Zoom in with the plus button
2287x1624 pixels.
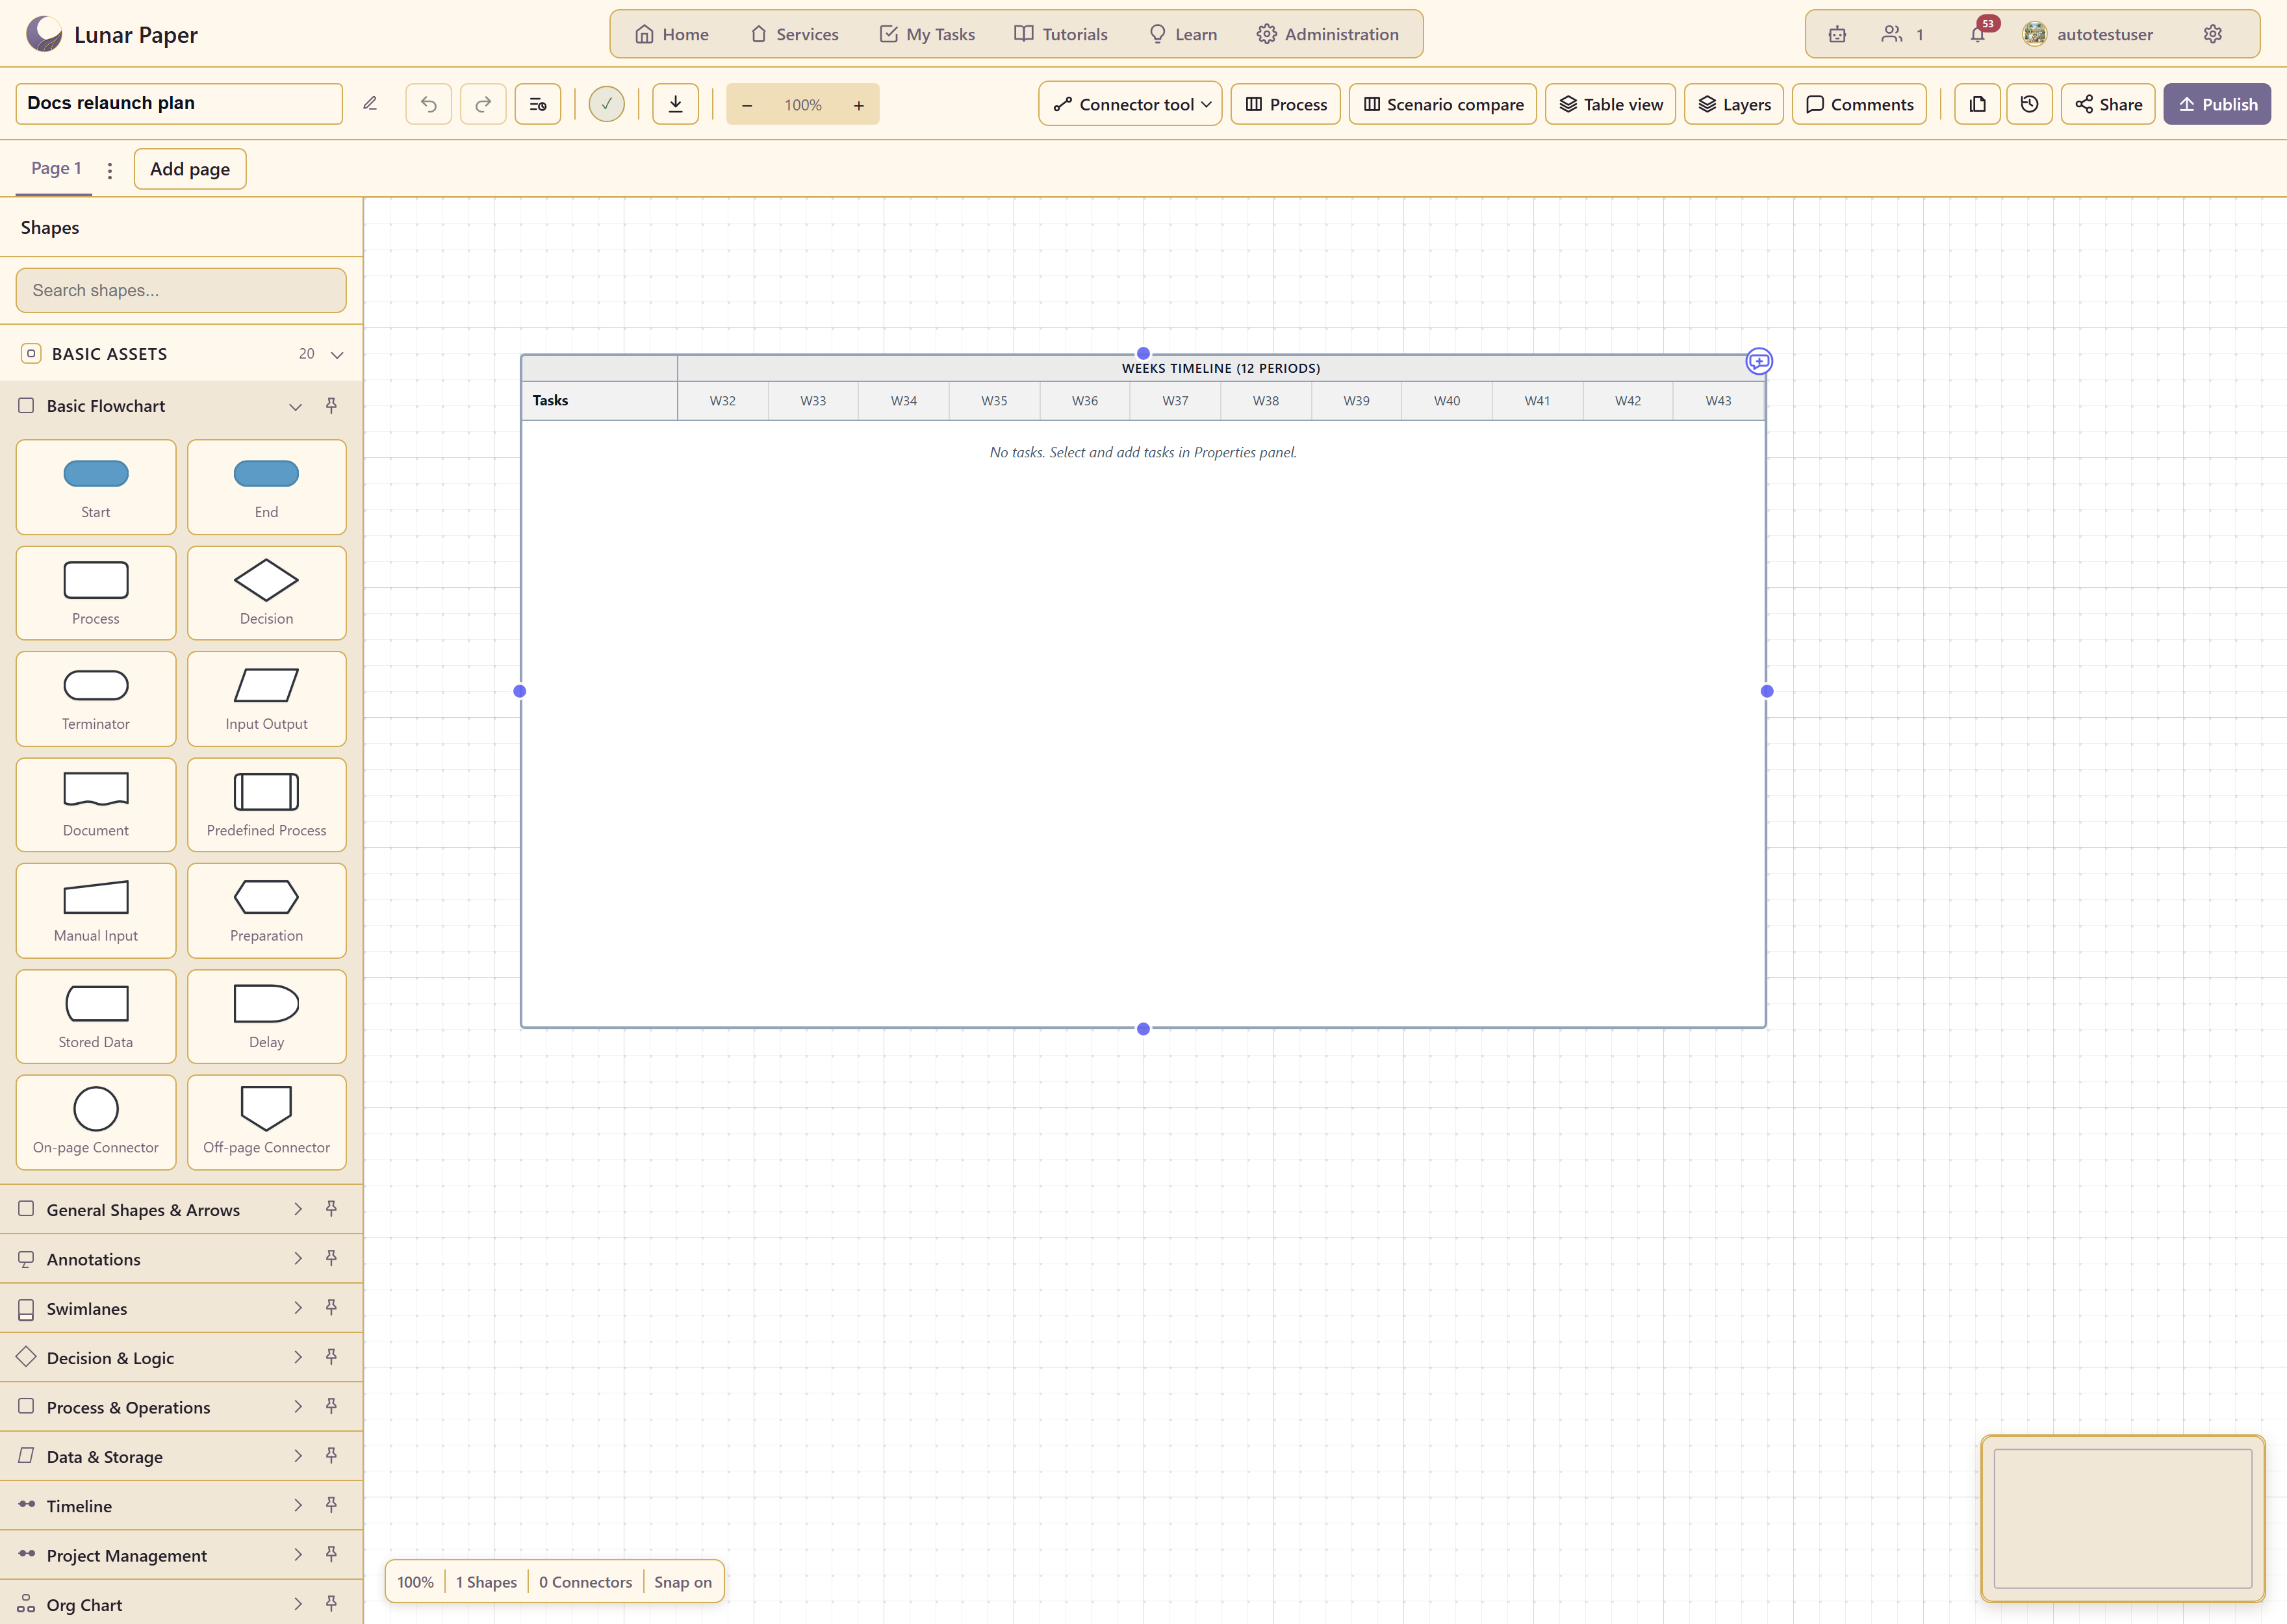coord(859,105)
